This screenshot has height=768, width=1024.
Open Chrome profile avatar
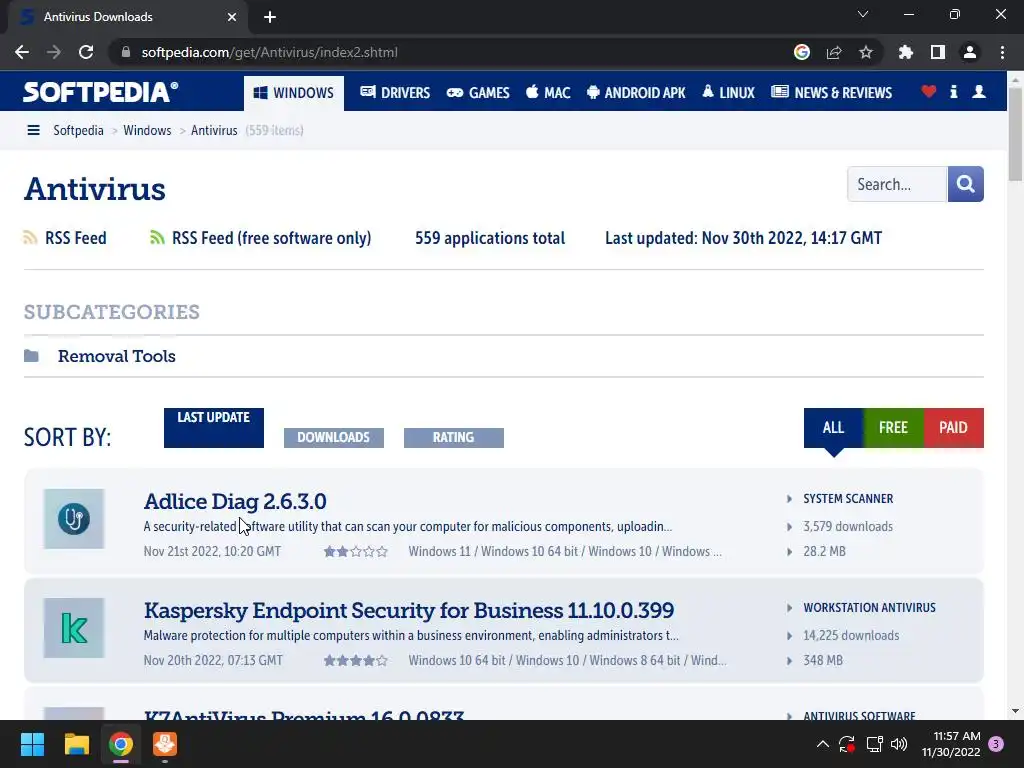pos(969,52)
